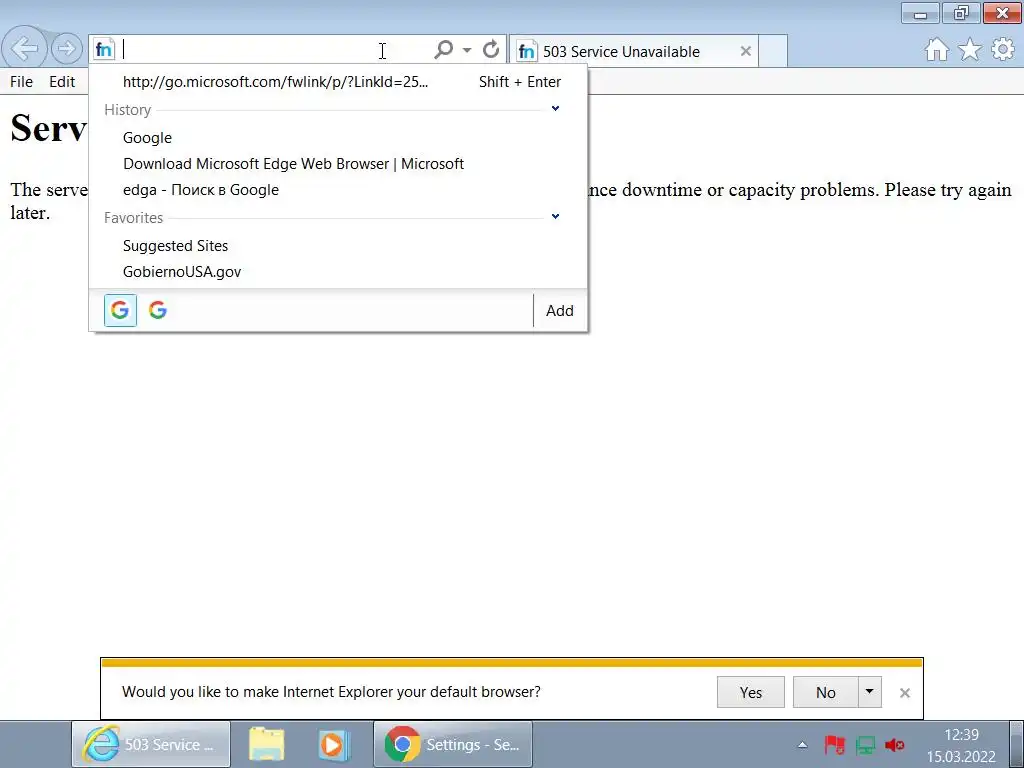Select Suggested Sites favorite

pyautogui.click(x=338, y=246)
